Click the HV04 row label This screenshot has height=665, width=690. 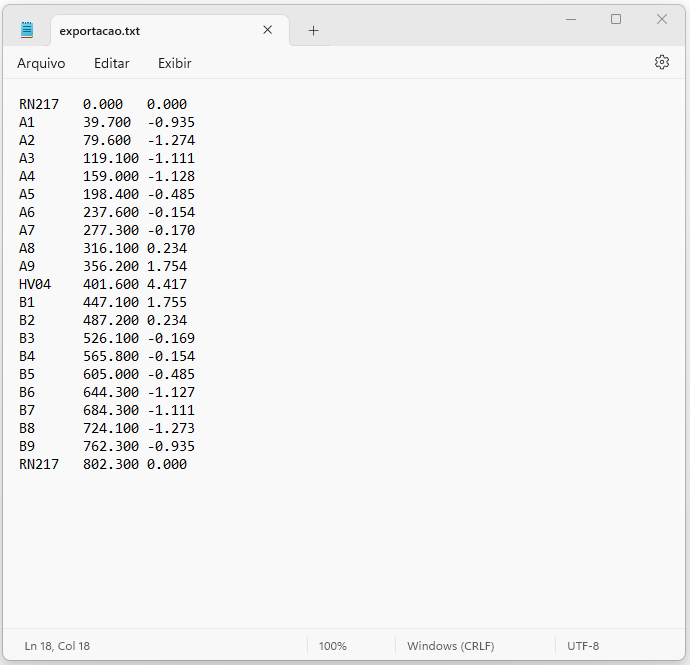pyautogui.click(x=35, y=284)
